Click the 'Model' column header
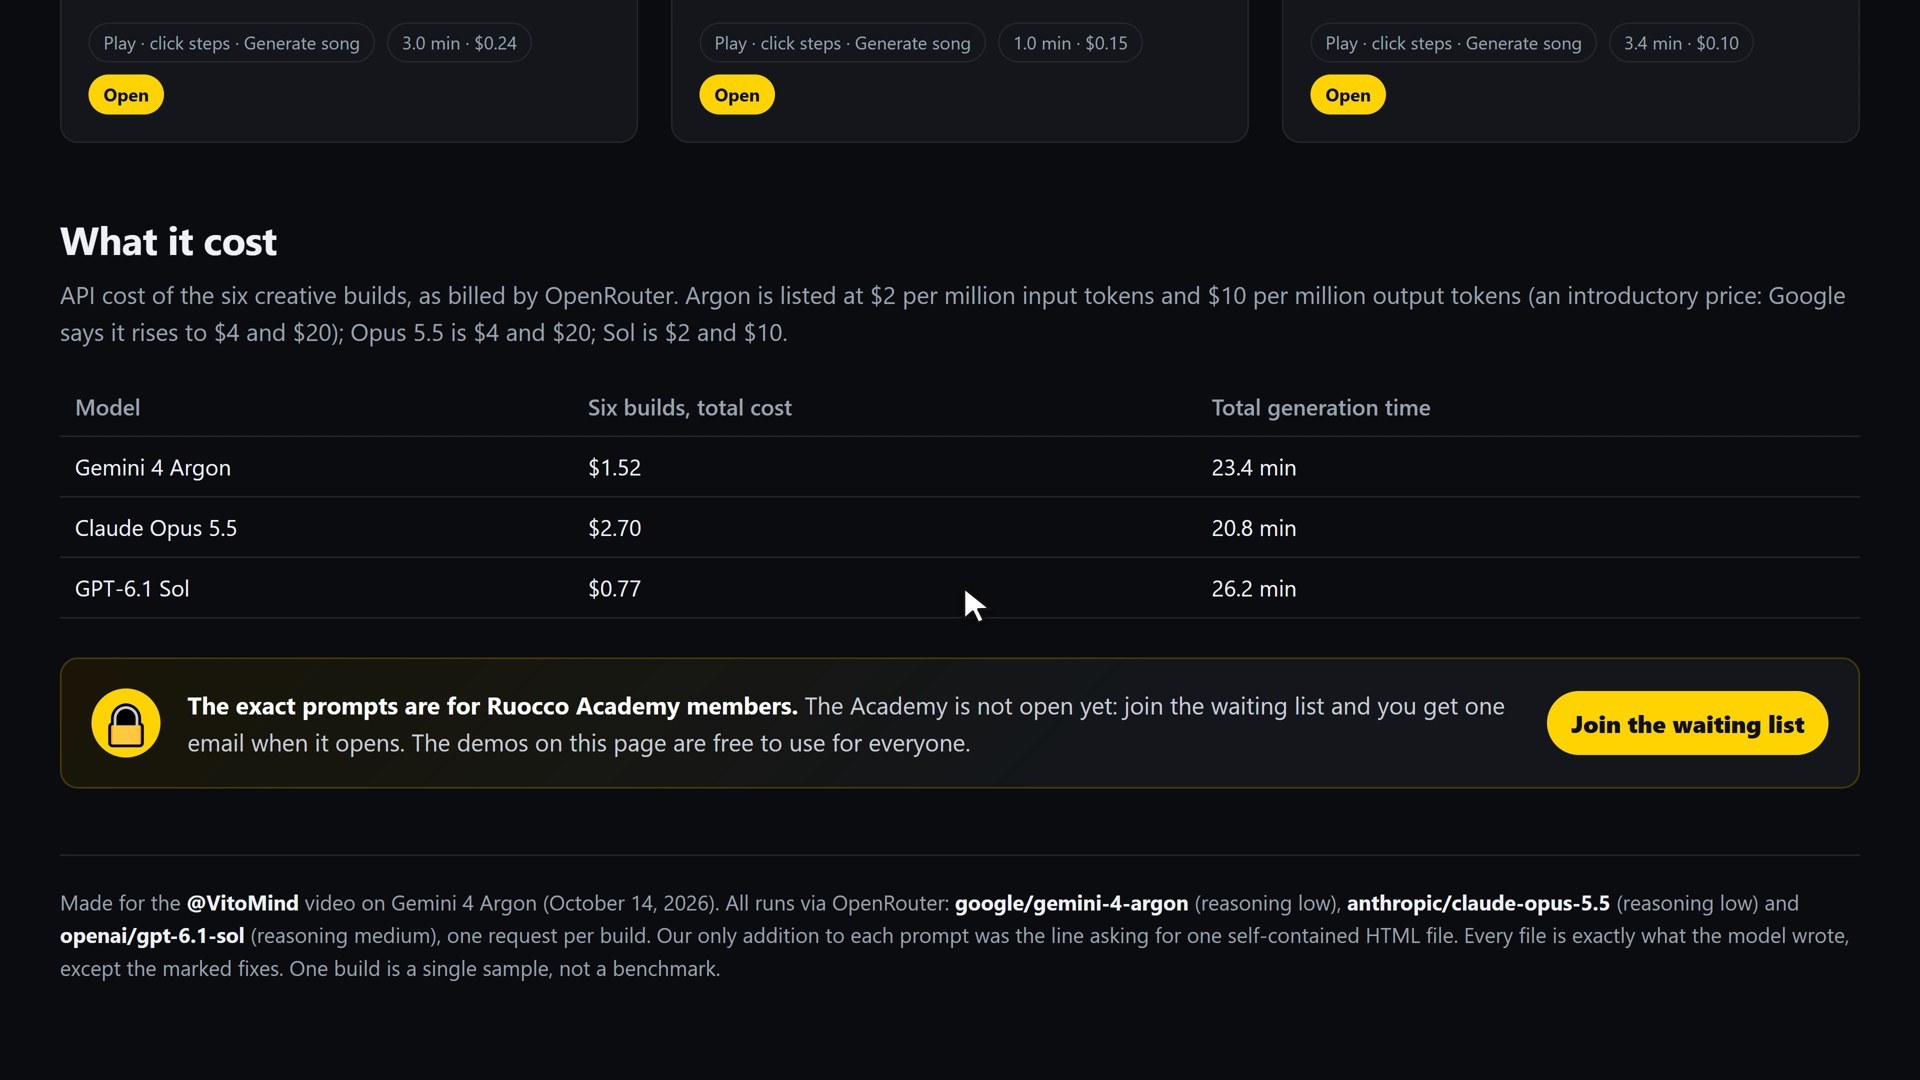1920x1080 pixels. [107, 408]
